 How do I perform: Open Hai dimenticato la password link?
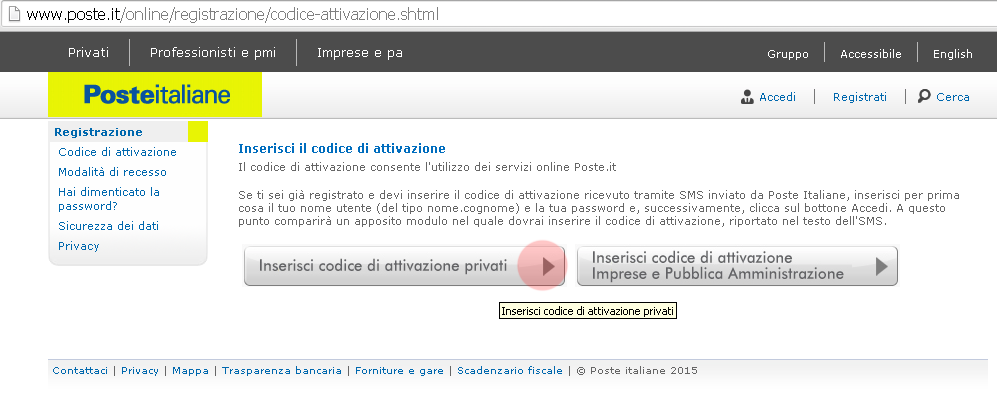point(109,199)
